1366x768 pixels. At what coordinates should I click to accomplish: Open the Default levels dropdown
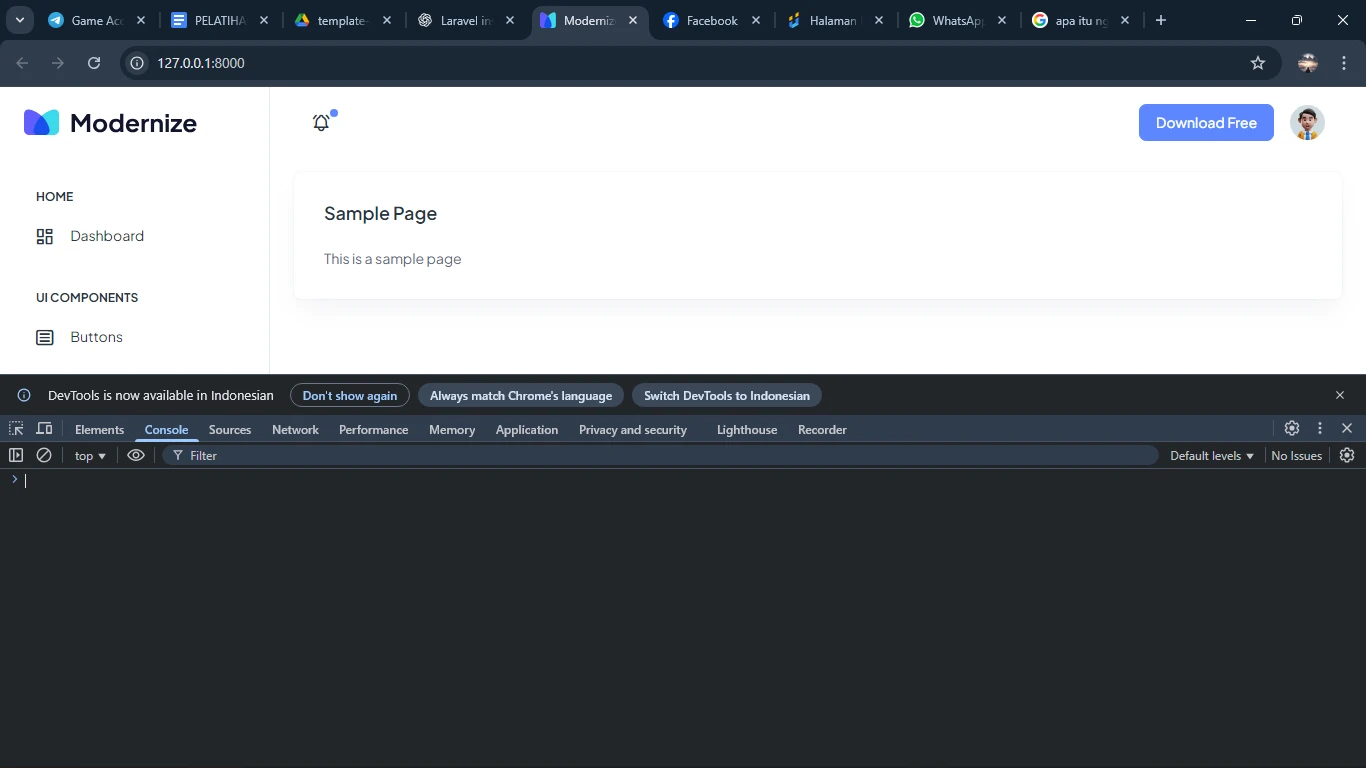click(1211, 456)
